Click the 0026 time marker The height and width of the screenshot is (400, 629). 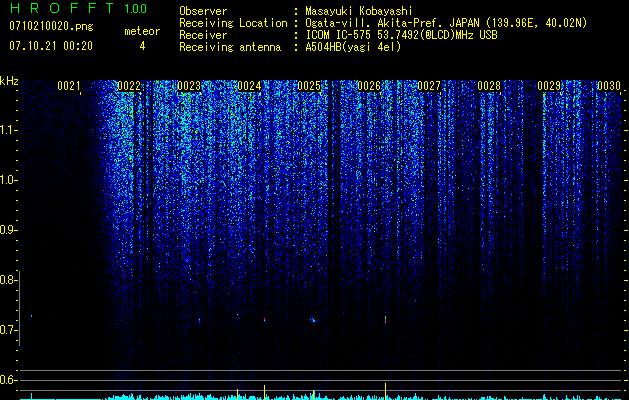click(x=369, y=86)
